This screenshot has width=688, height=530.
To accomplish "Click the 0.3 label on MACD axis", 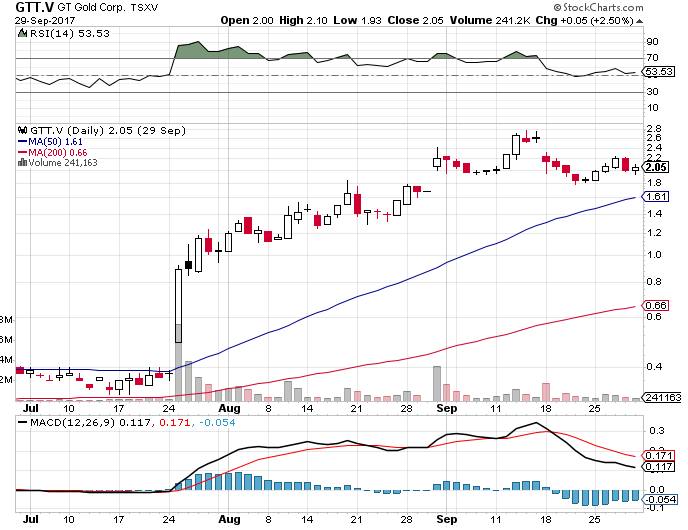I will tap(657, 431).
